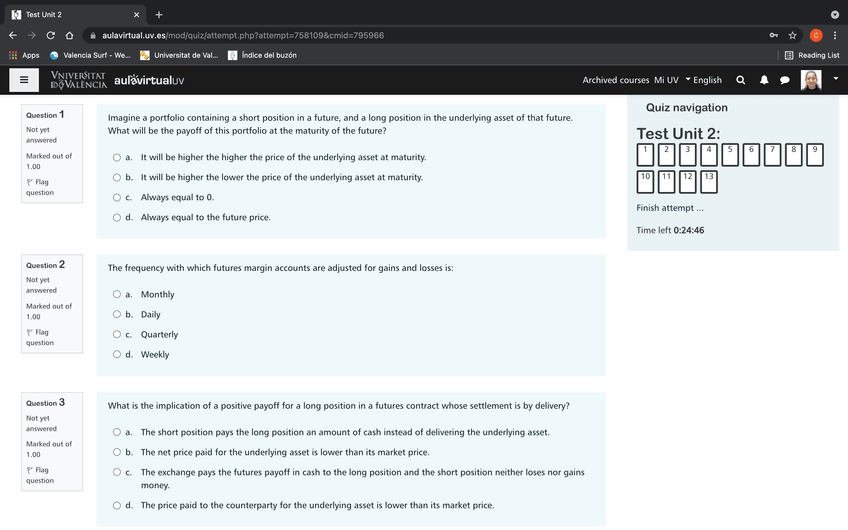Reload the page in browser

tap(51, 35)
